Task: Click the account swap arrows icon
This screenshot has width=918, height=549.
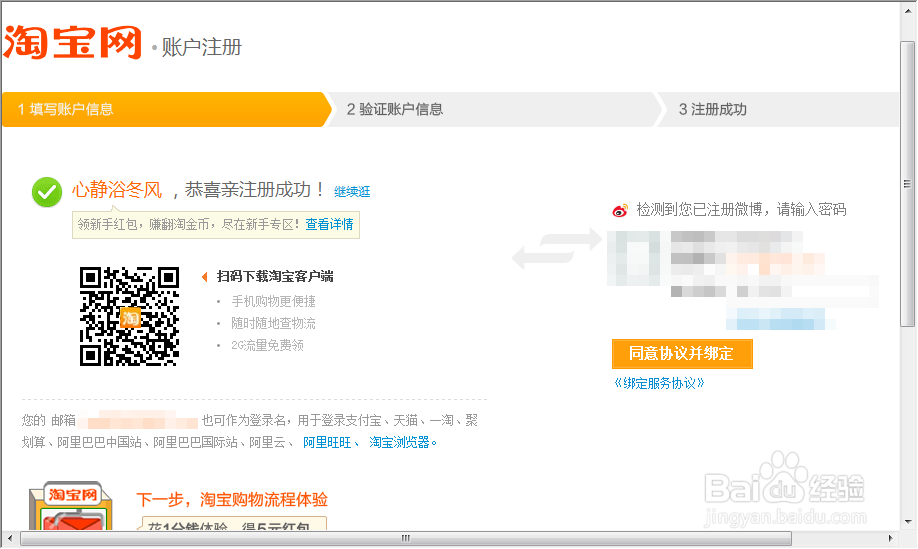Action: tap(557, 249)
